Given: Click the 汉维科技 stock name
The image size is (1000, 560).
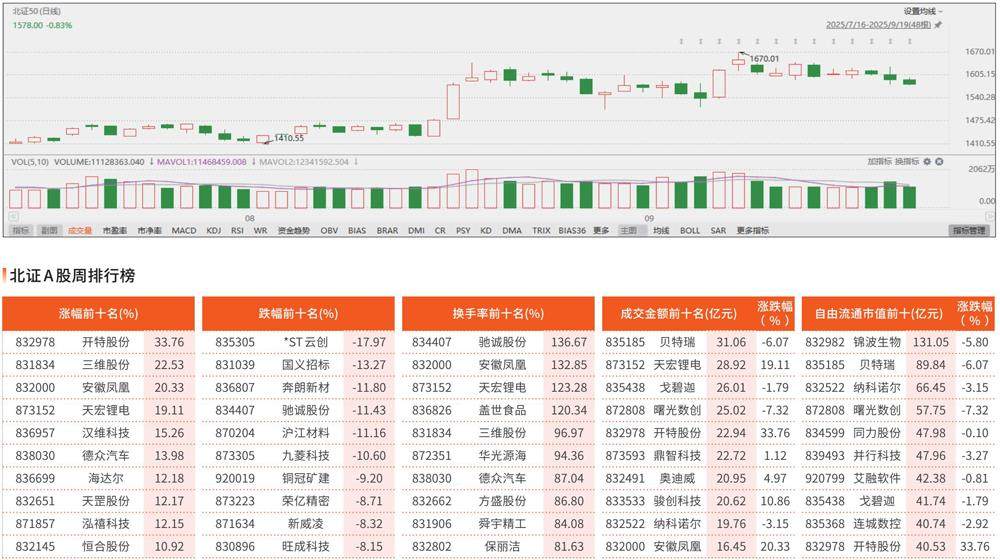Looking at the screenshot, I should point(106,432).
